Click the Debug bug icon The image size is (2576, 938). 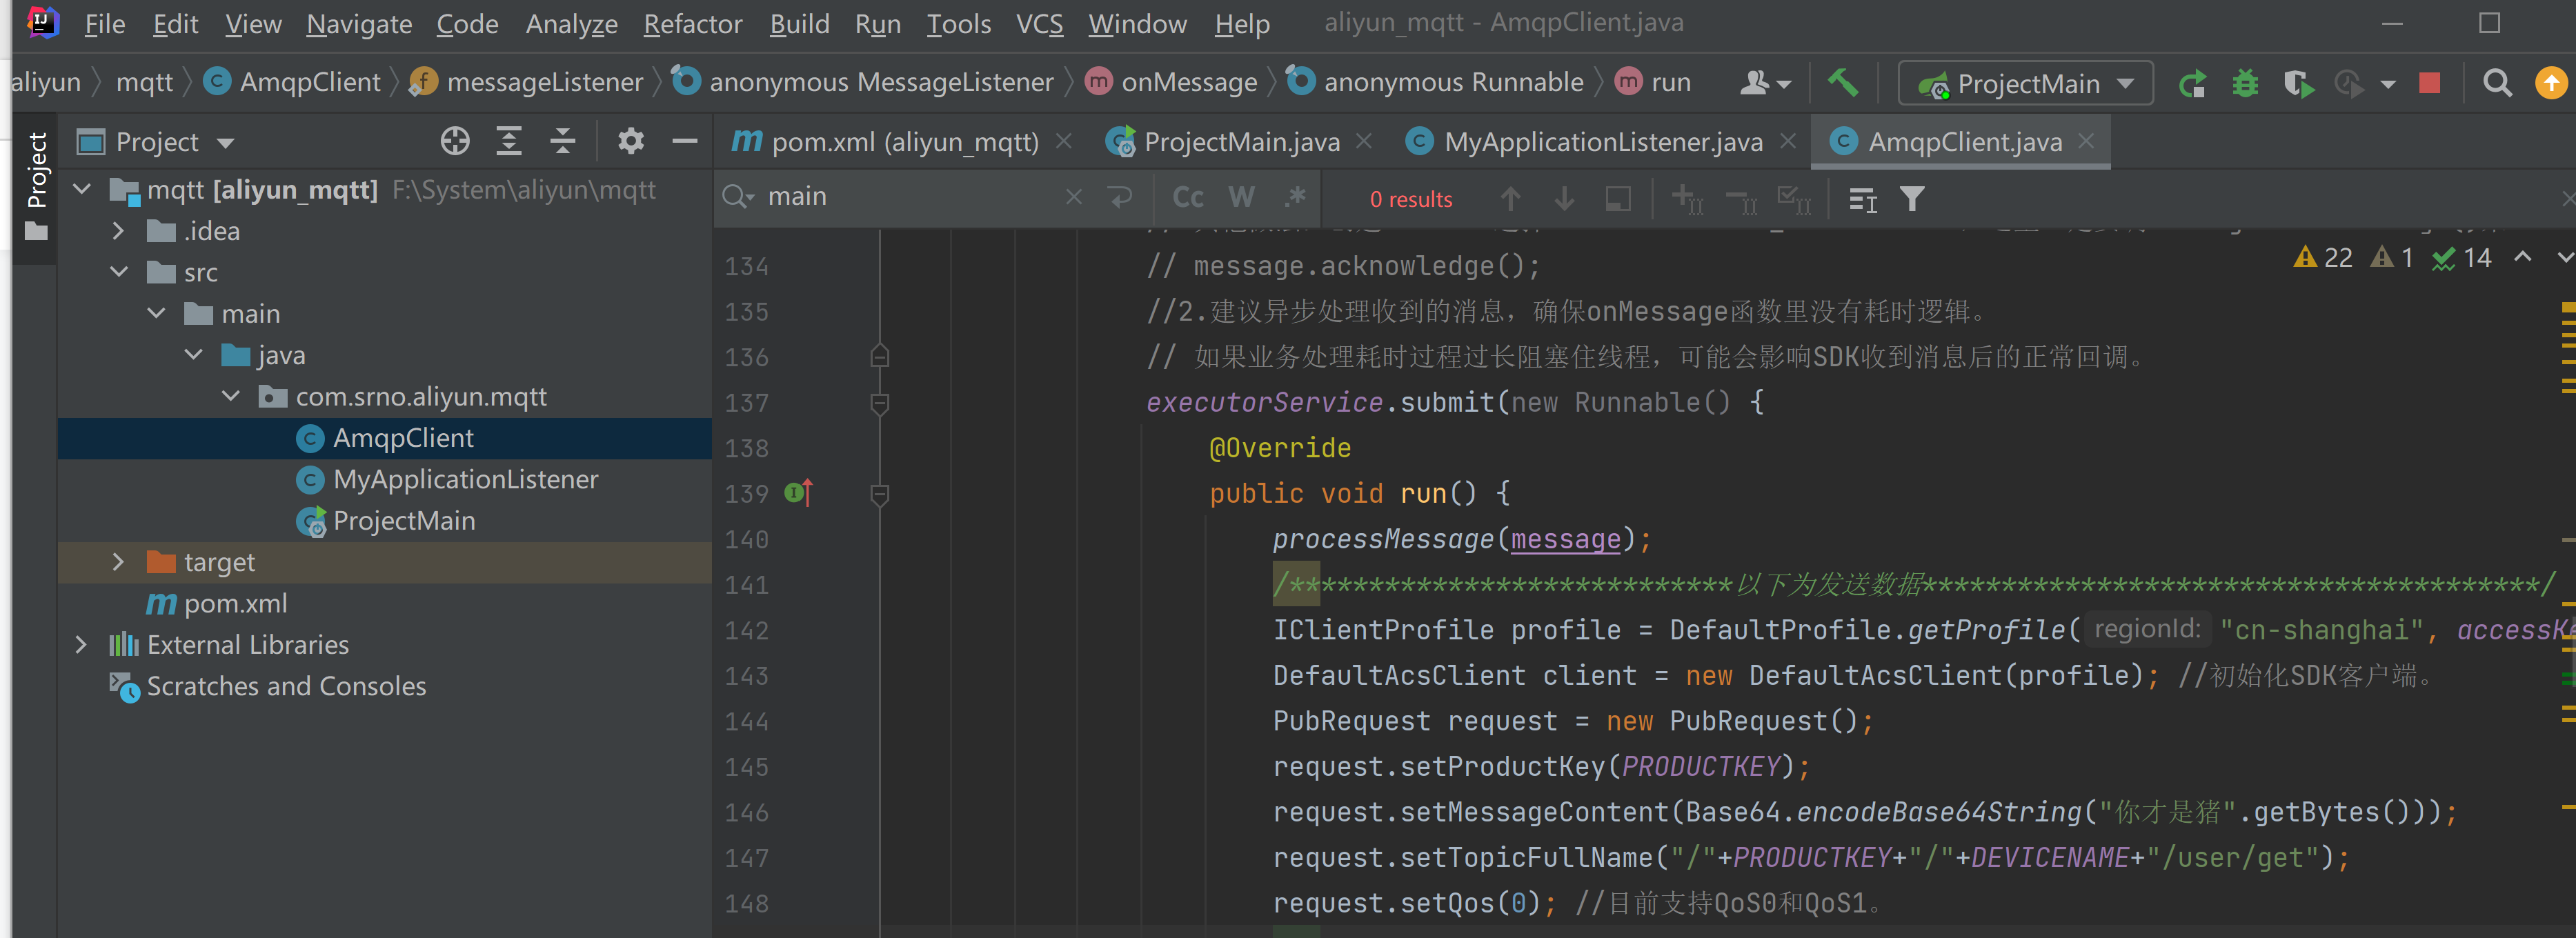point(2245,83)
